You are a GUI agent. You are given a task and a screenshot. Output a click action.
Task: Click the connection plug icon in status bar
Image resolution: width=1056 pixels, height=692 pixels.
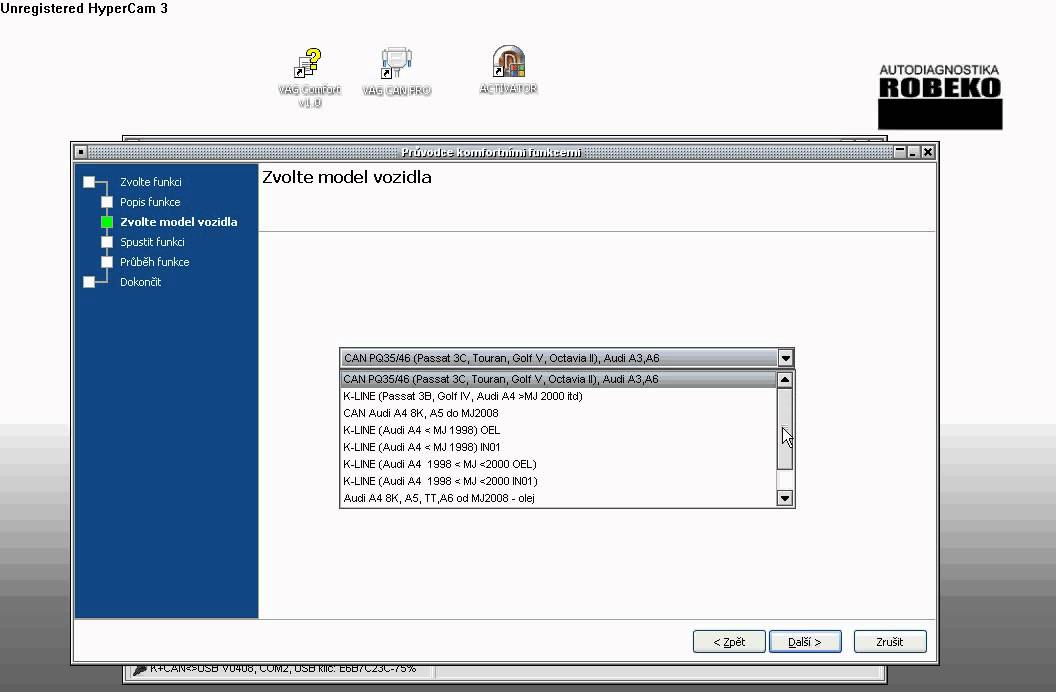[x=139, y=669]
